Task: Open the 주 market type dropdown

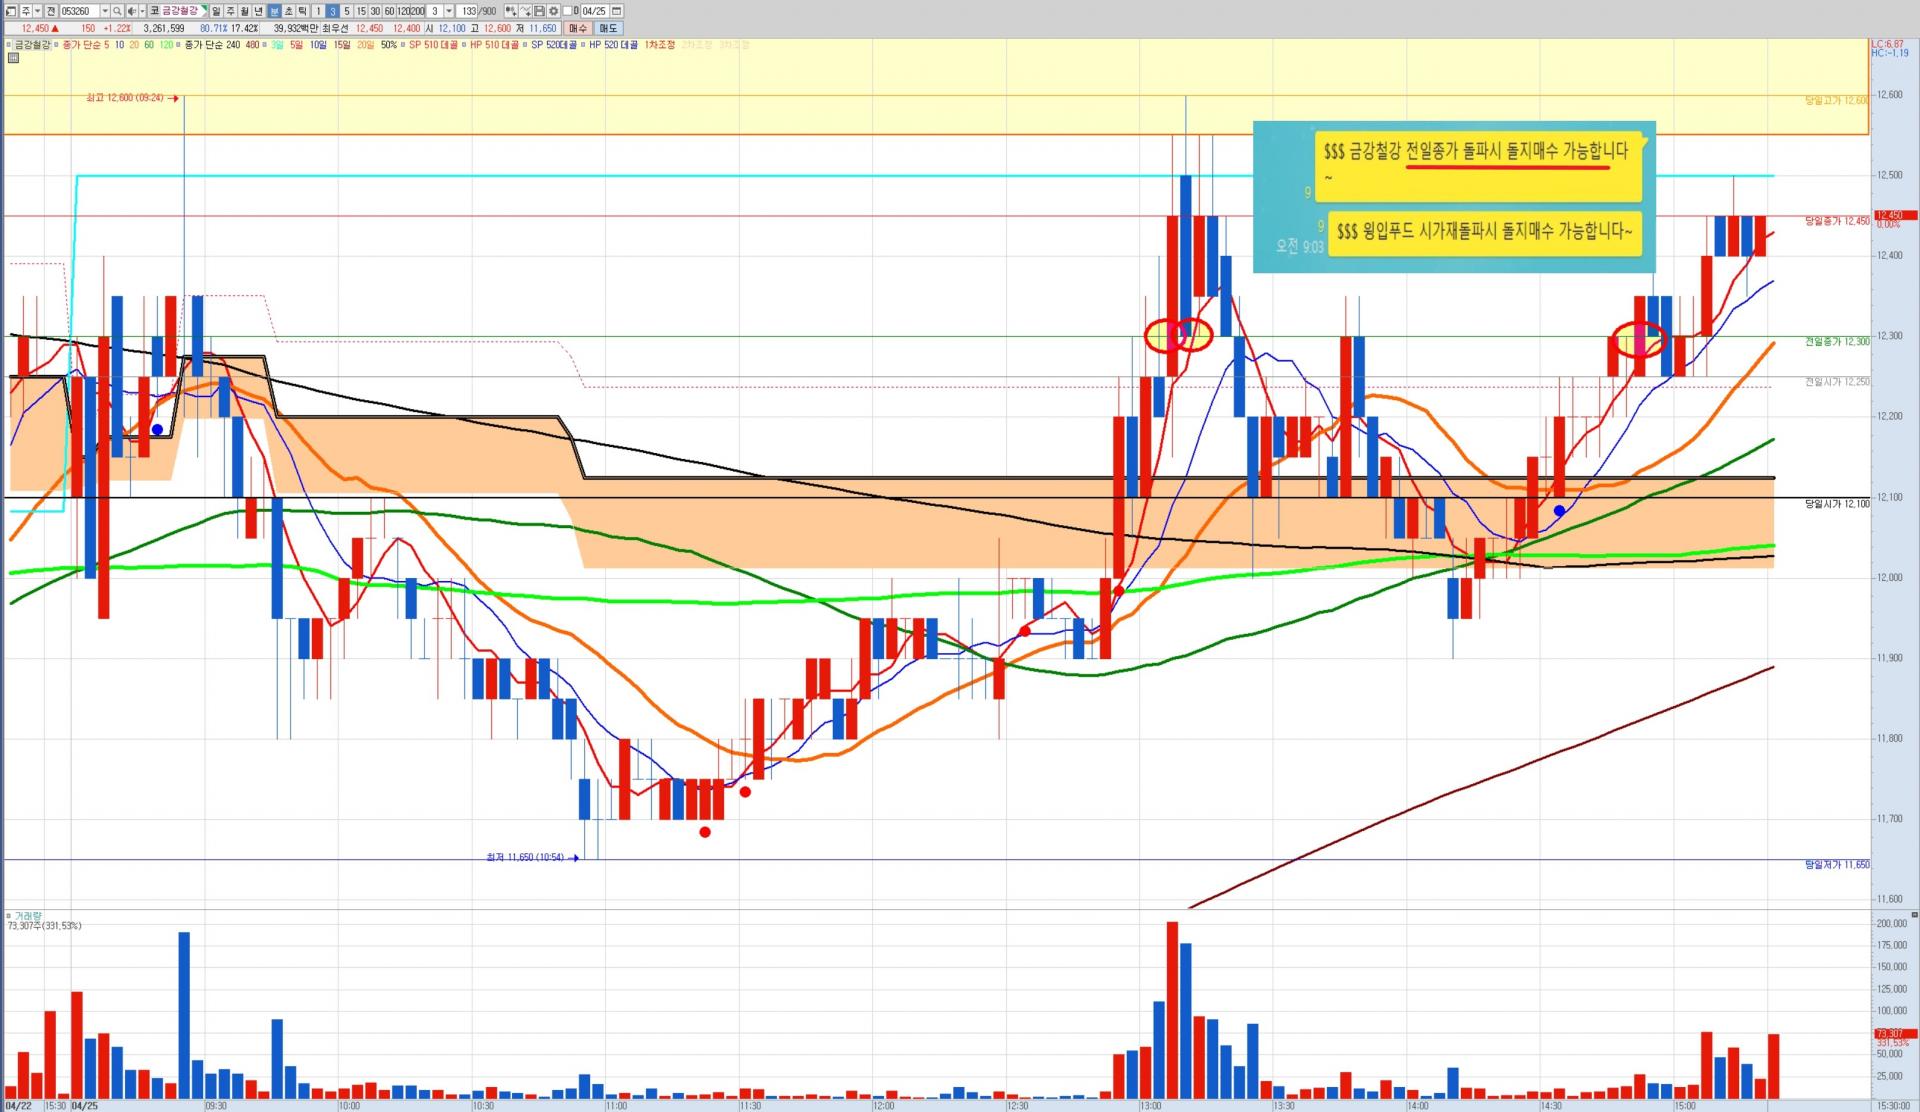Action: point(37,11)
